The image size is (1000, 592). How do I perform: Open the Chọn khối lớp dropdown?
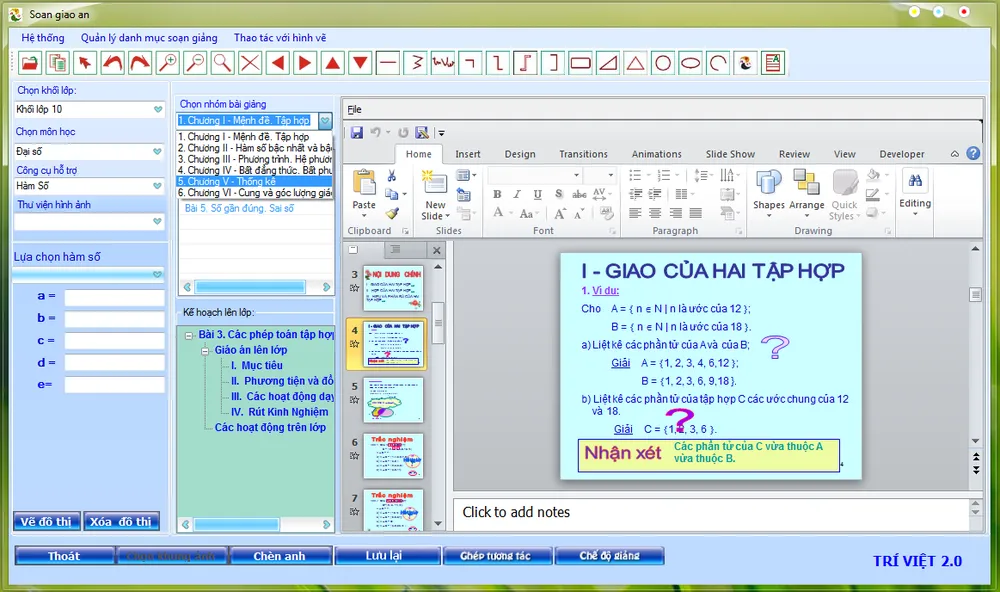(x=157, y=109)
